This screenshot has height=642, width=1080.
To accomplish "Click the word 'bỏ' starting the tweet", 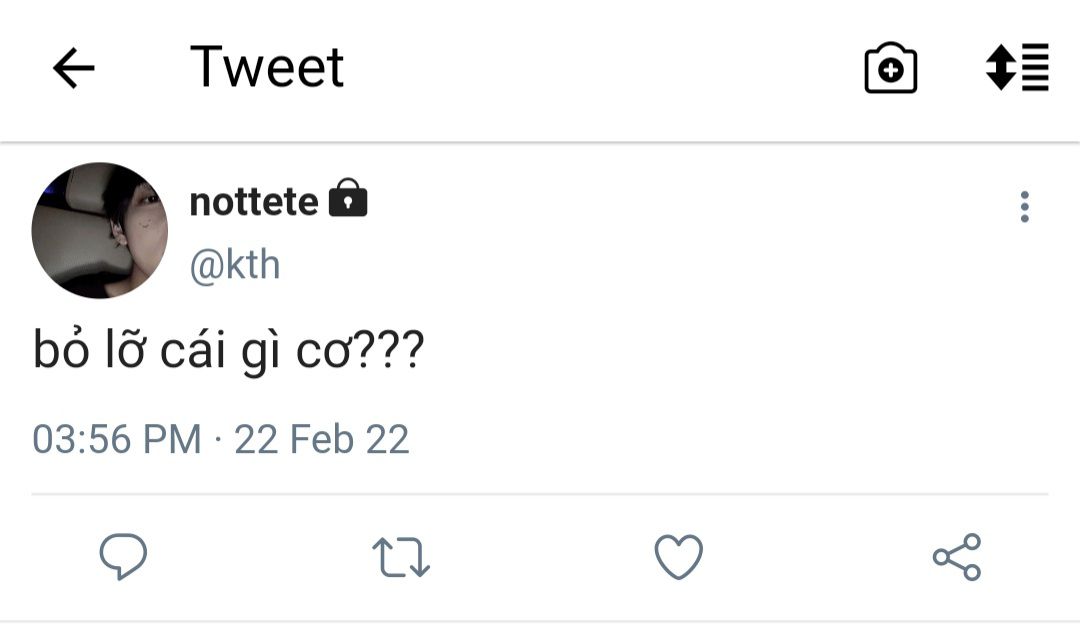I will [61, 350].
